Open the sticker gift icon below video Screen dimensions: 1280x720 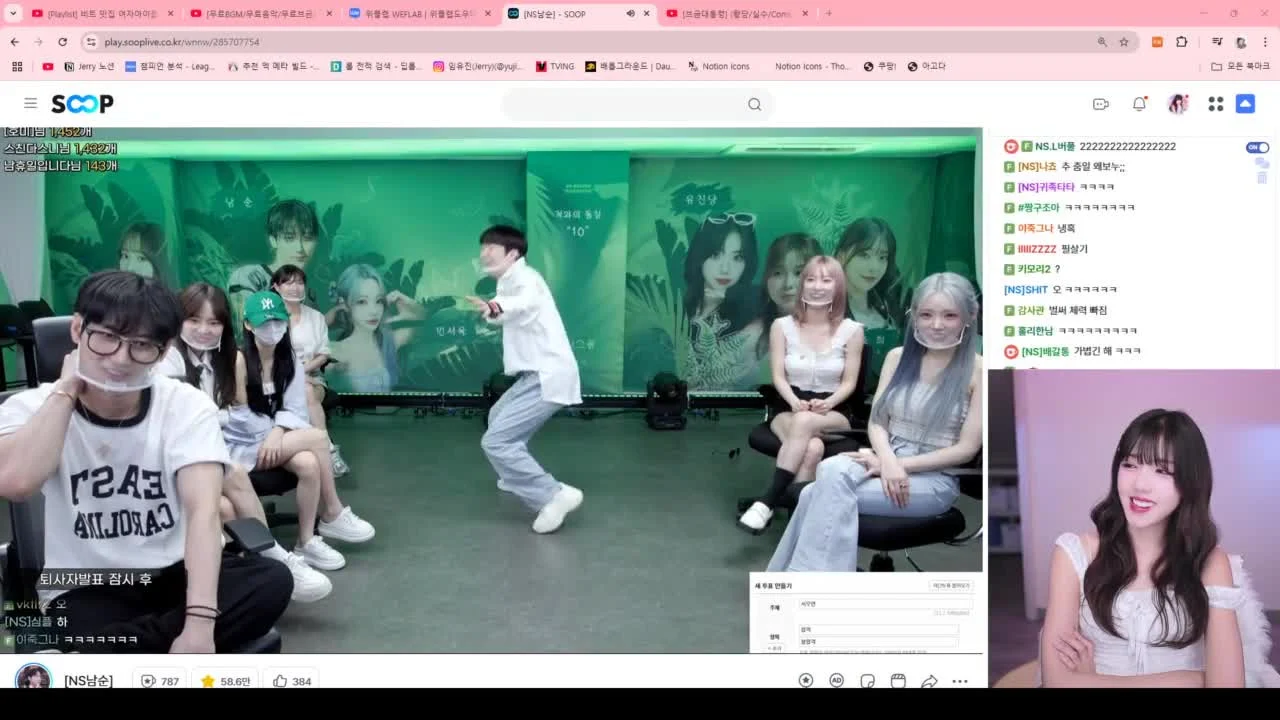click(x=867, y=681)
